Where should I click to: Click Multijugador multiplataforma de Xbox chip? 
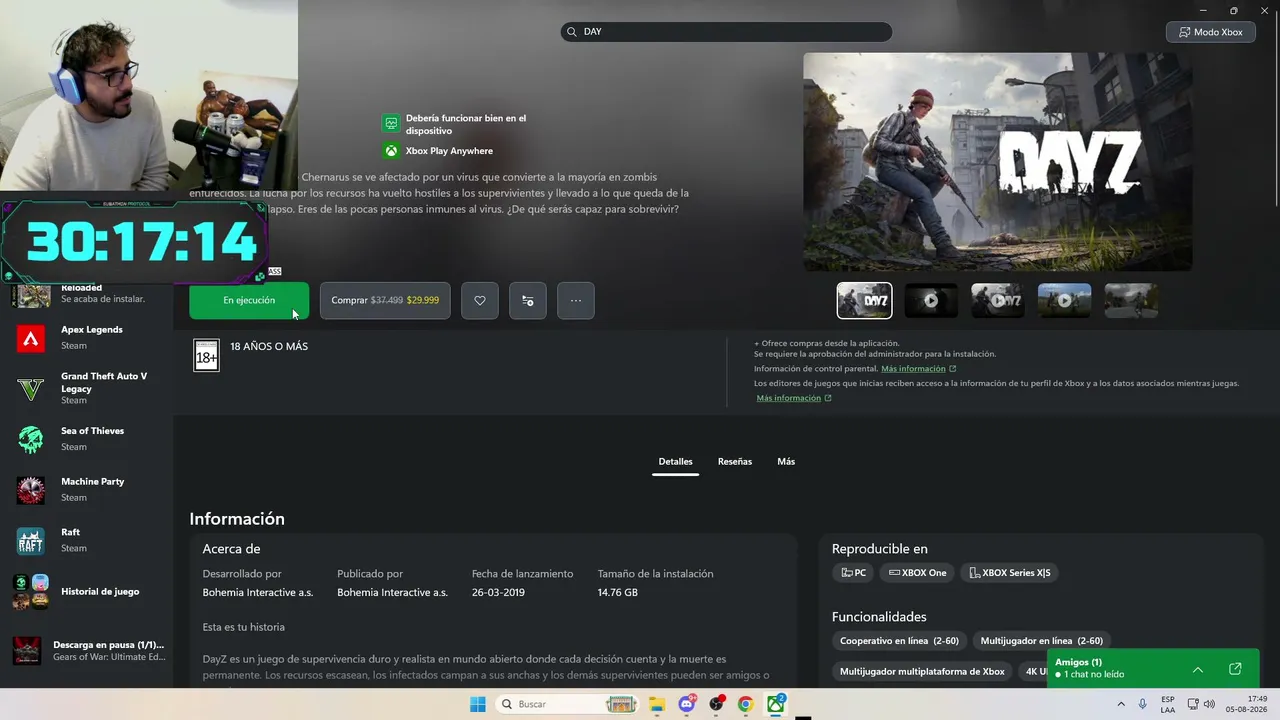pos(922,672)
